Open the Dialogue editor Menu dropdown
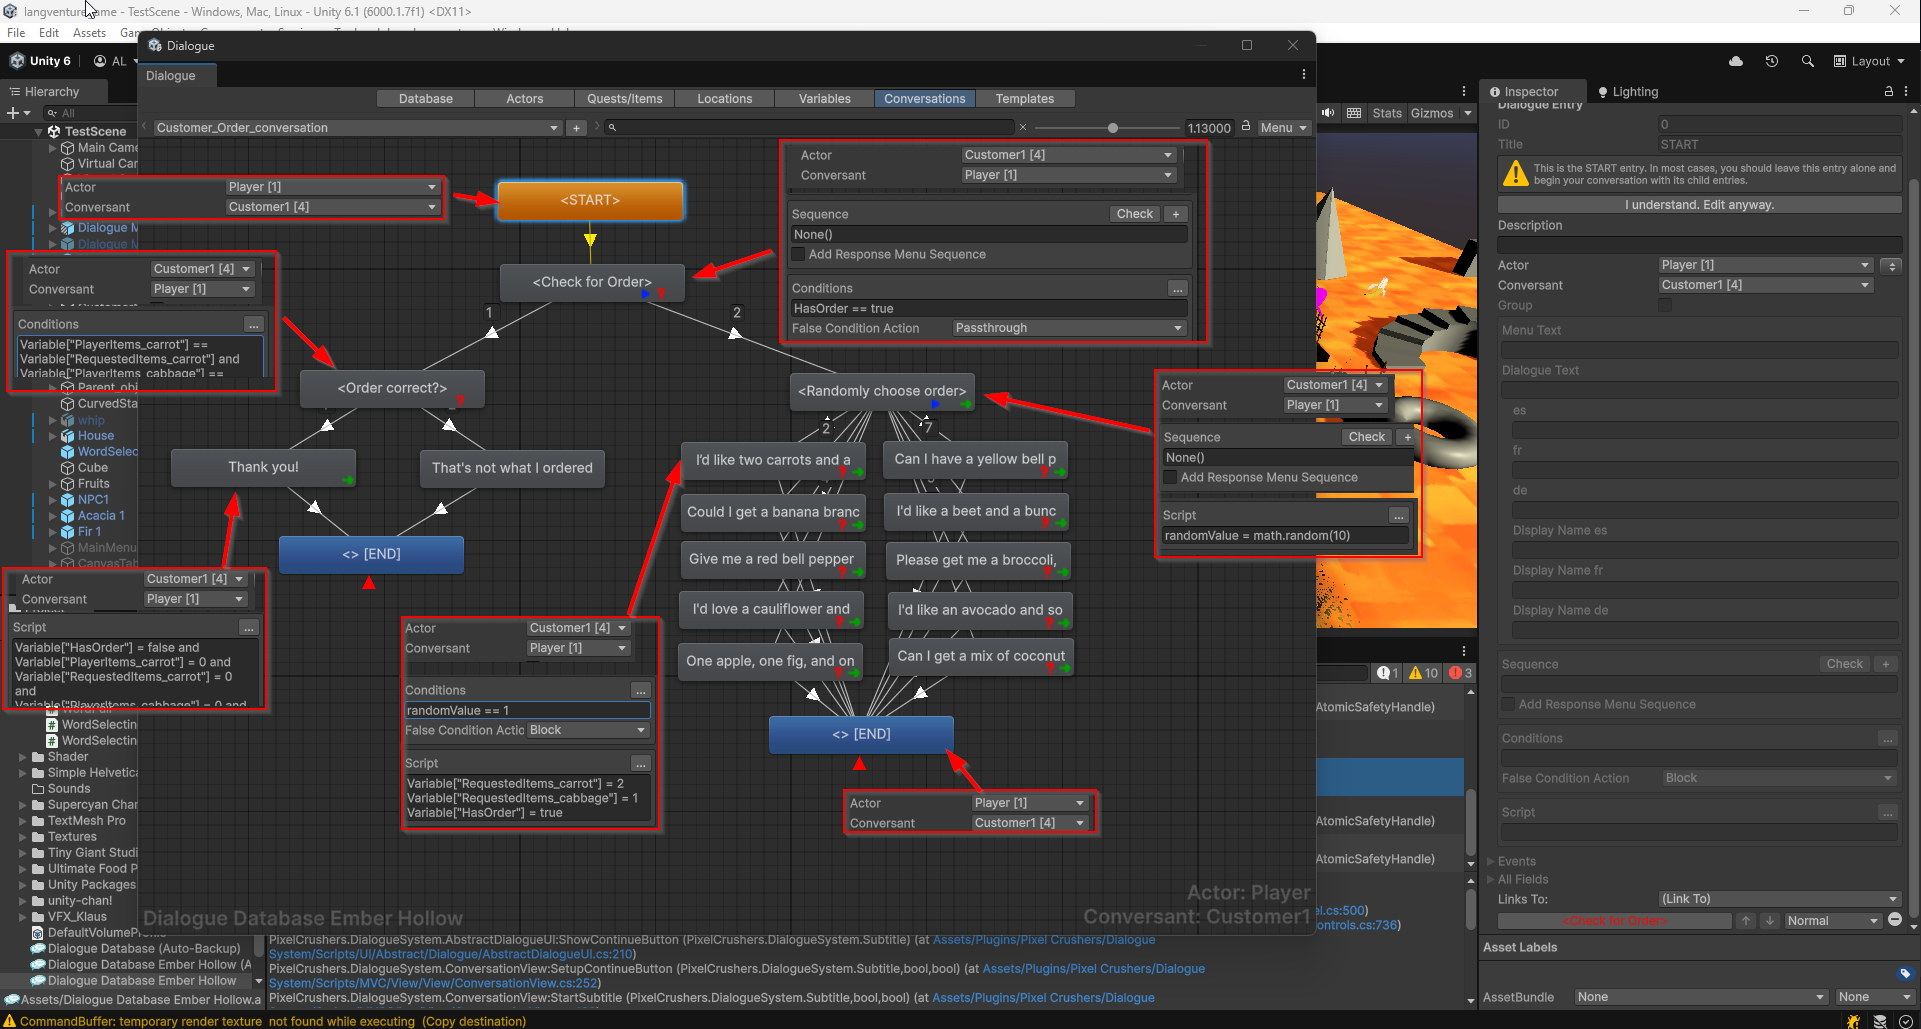Screen dimensions: 1921x1029 tap(1283, 128)
